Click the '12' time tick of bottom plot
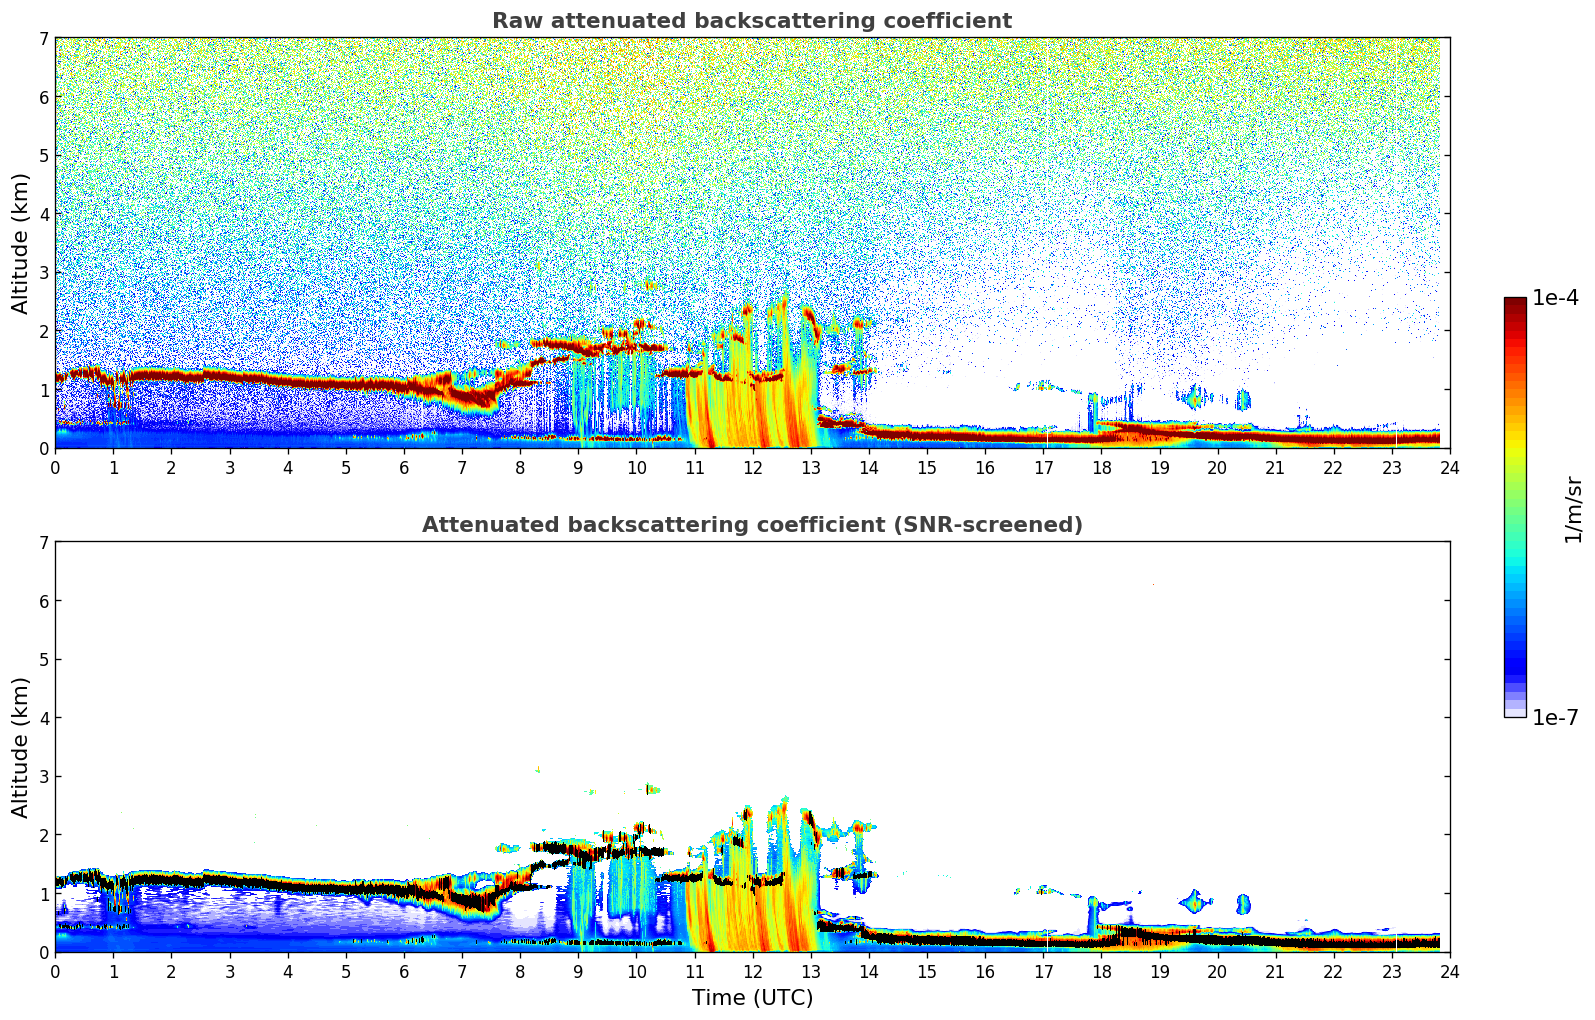 [x=752, y=972]
